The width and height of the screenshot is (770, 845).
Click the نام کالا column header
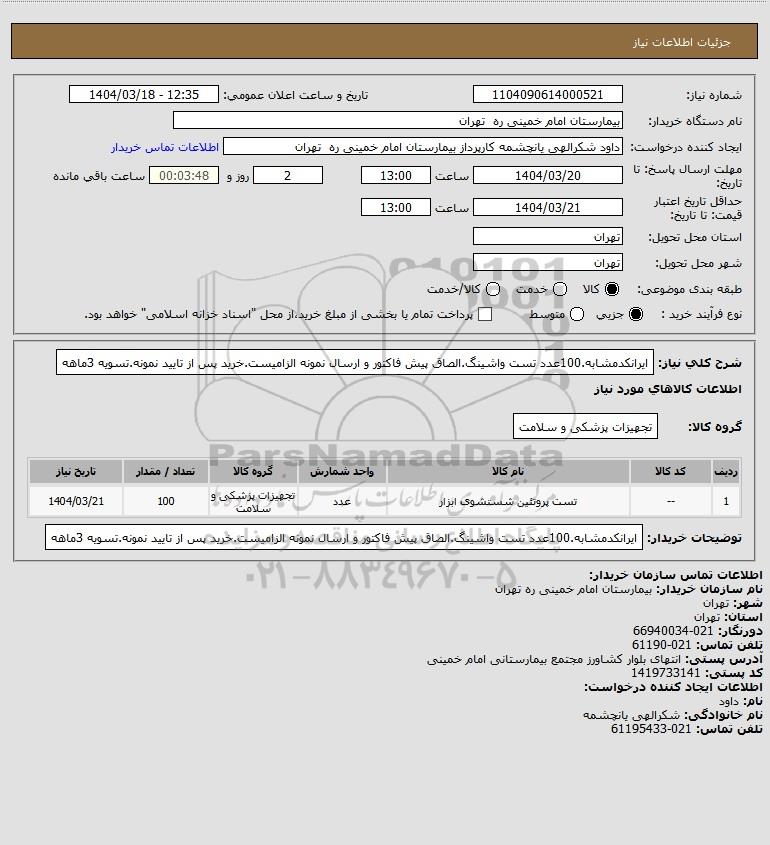(508, 472)
